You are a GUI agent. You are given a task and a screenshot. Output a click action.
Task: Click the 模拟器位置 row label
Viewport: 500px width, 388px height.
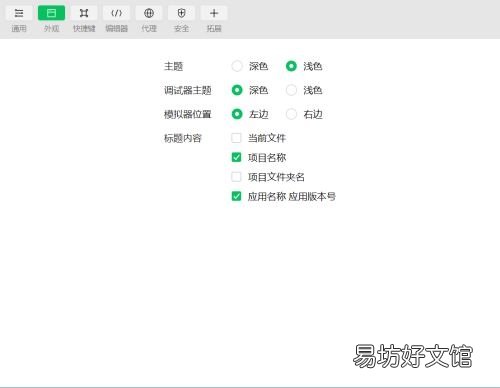(x=188, y=114)
